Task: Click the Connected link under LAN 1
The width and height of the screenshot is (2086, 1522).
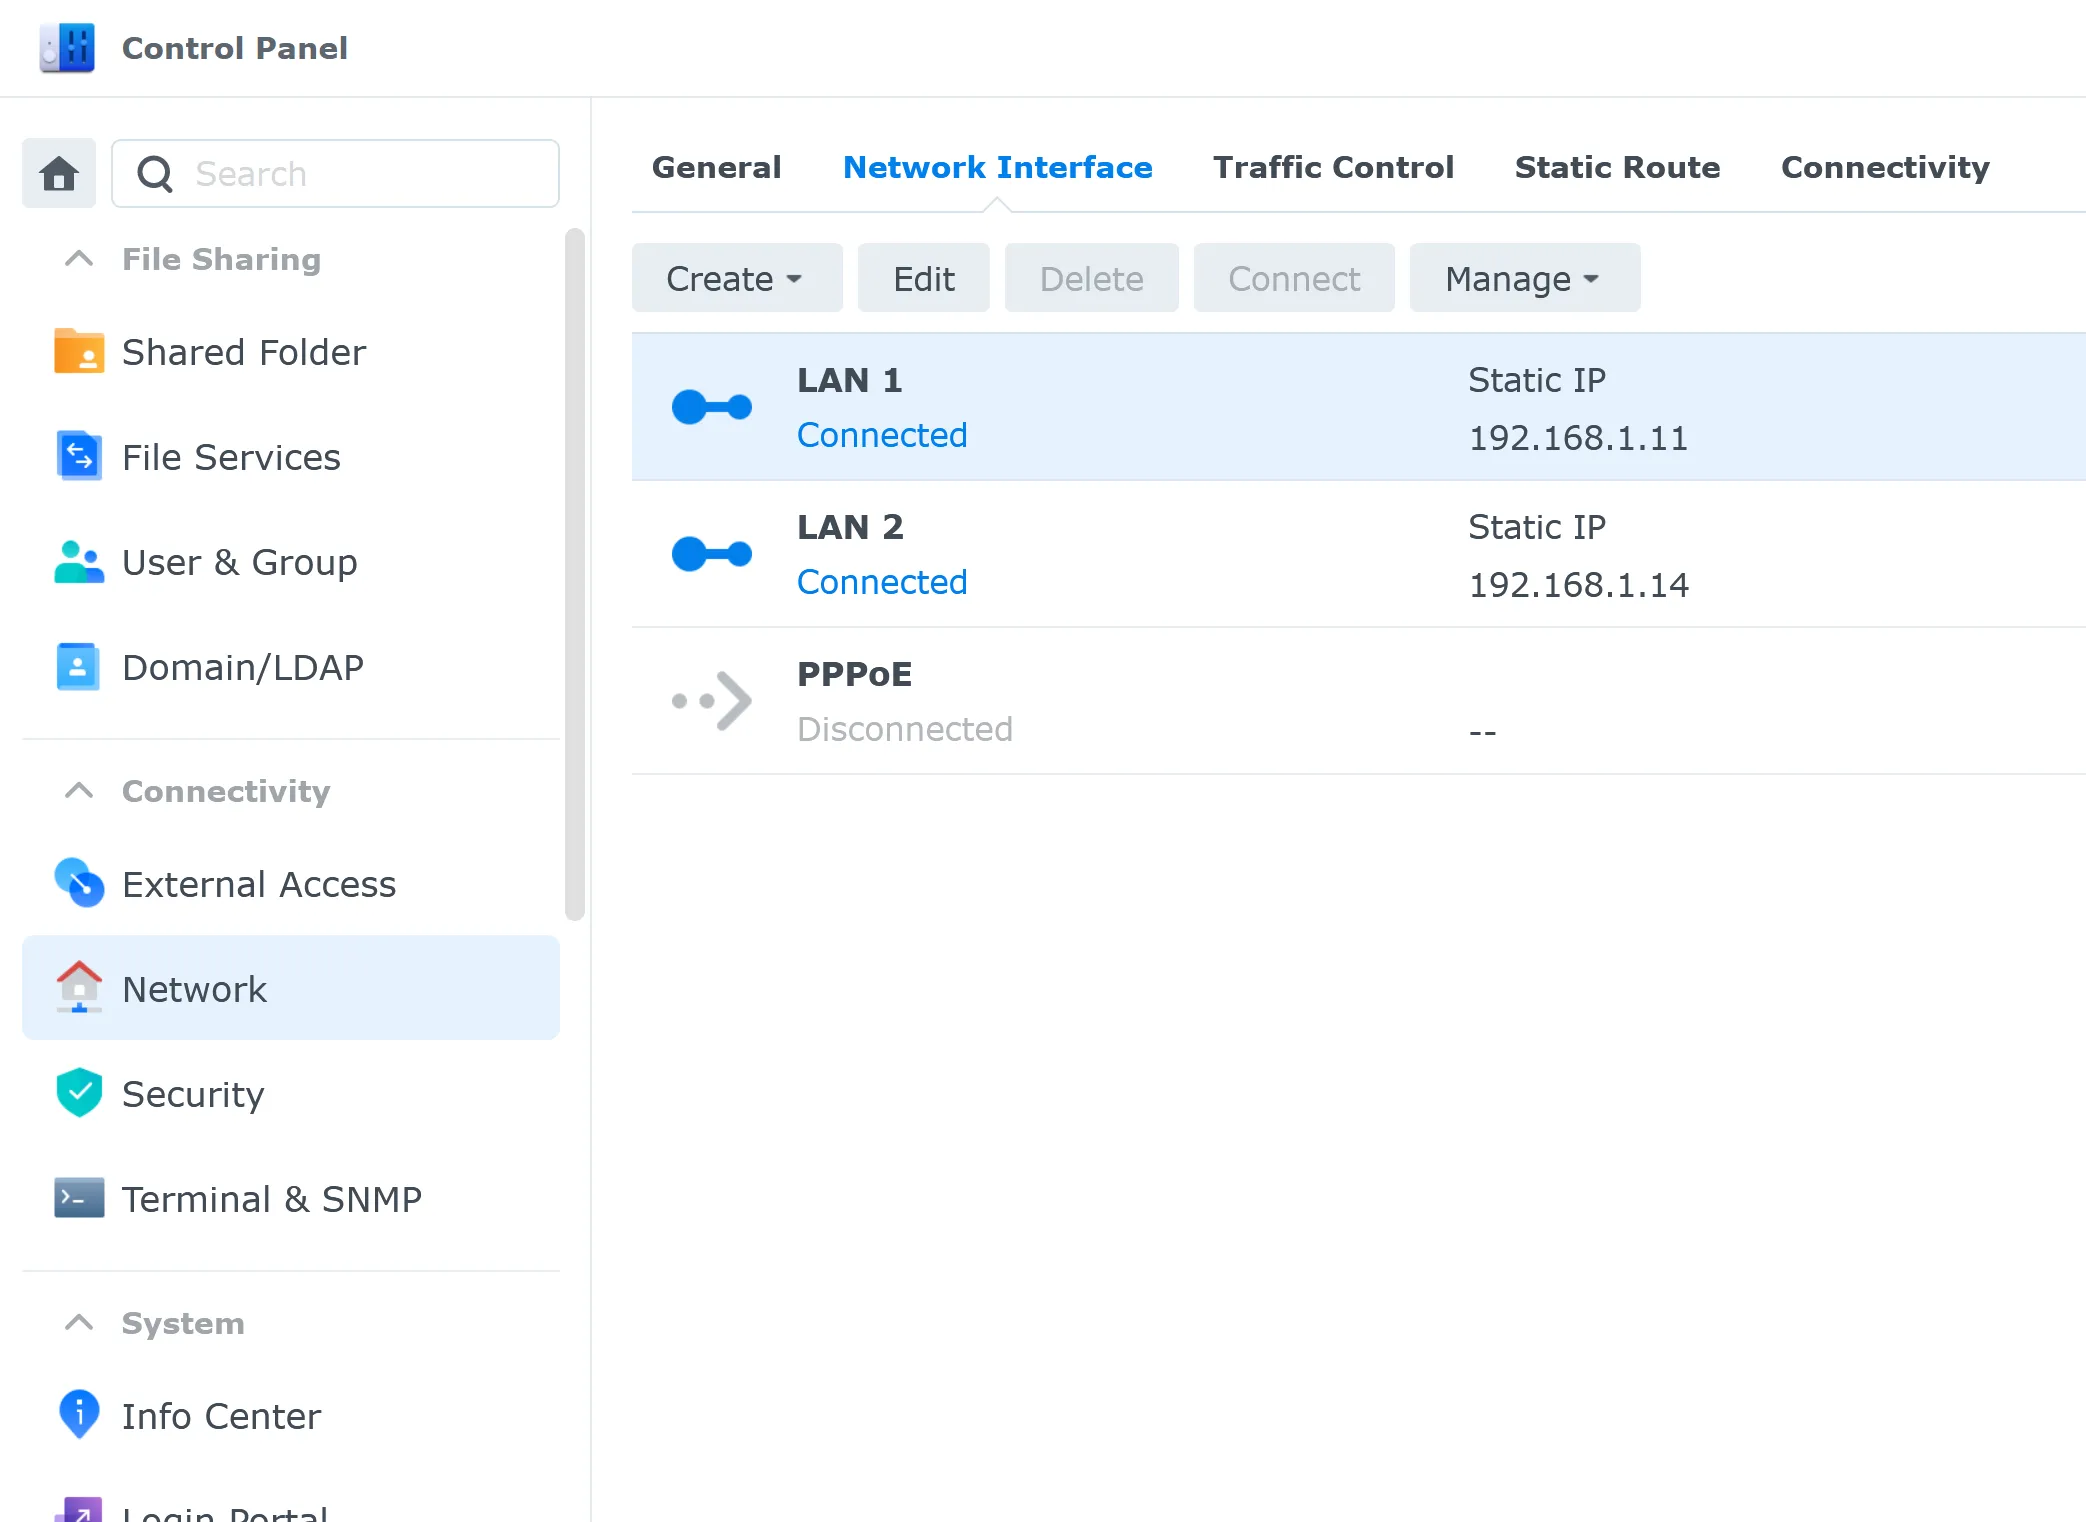Action: 881,435
